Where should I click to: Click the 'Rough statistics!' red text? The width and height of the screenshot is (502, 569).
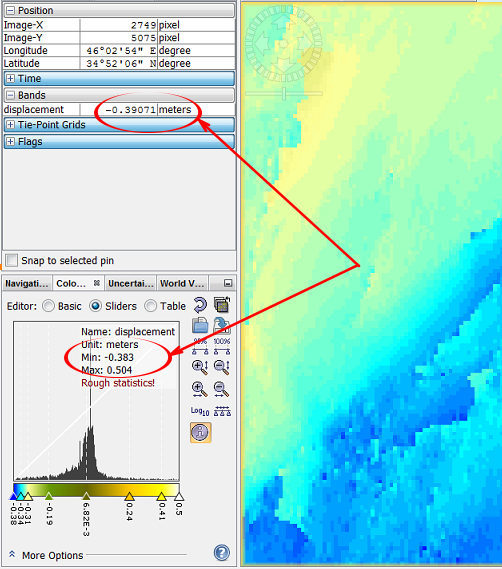pos(118,383)
